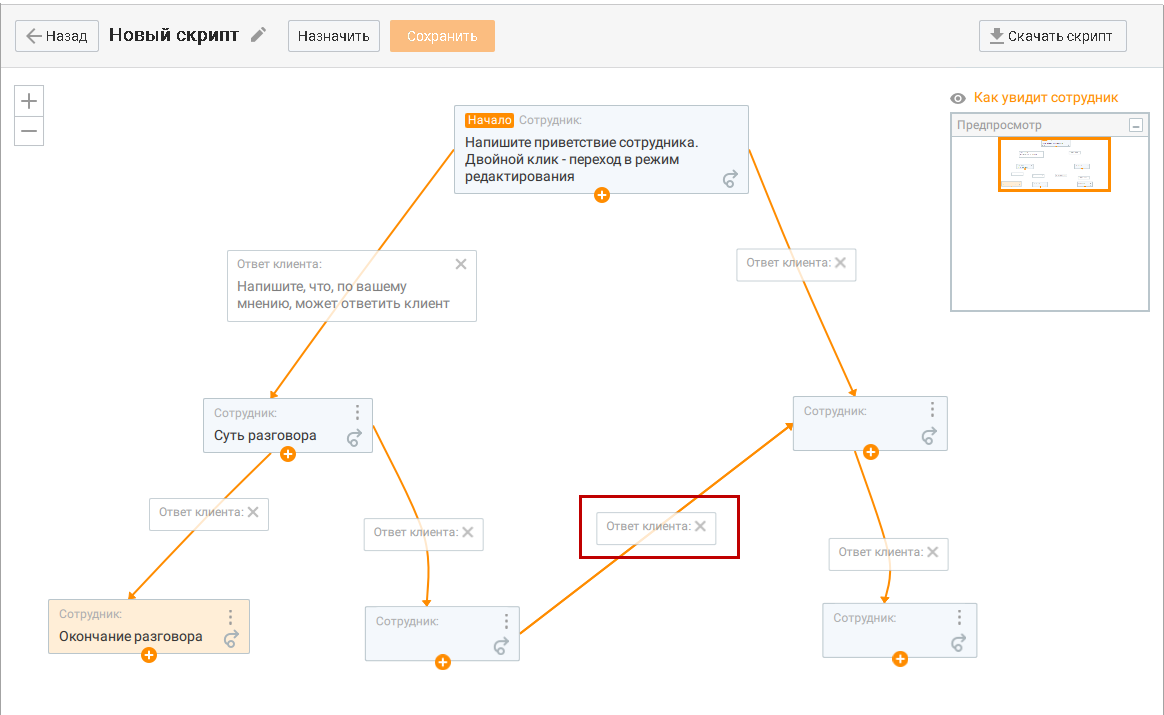1164x715 pixels.
Task: Click the script title Новый скрипт
Action: [x=174, y=35]
